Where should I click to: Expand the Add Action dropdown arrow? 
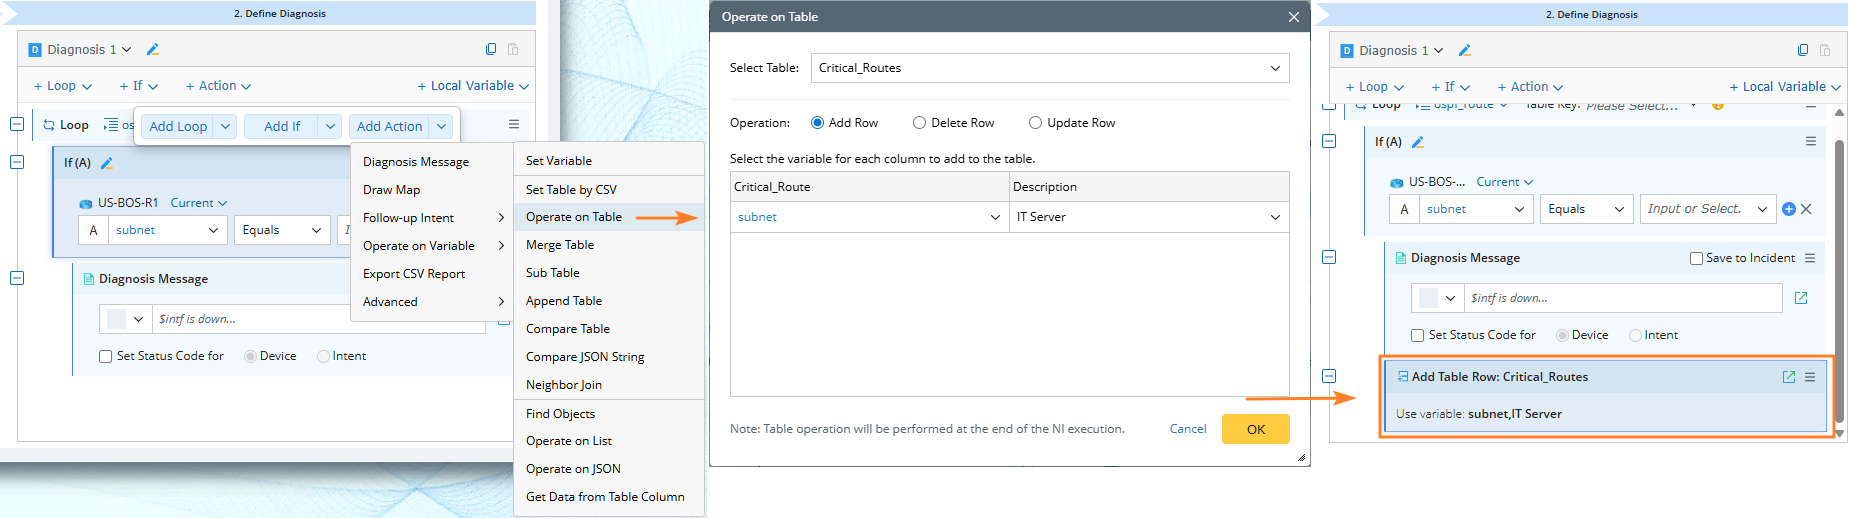coord(442,126)
